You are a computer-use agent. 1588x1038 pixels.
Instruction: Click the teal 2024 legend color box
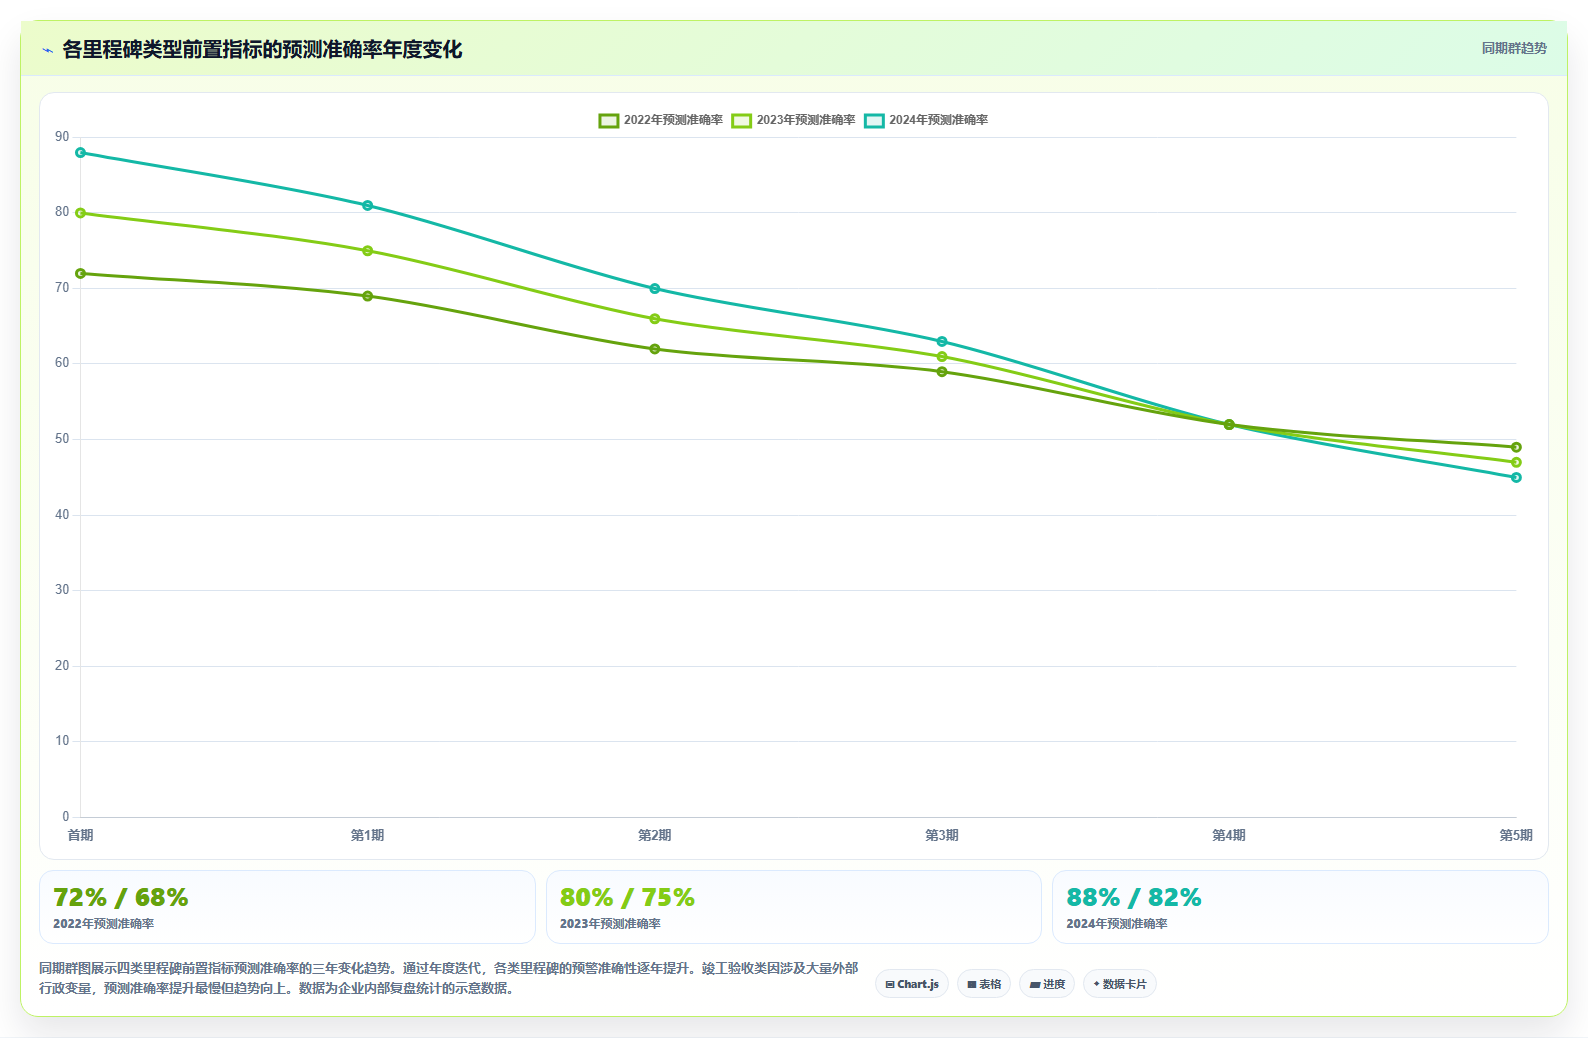[x=875, y=121]
